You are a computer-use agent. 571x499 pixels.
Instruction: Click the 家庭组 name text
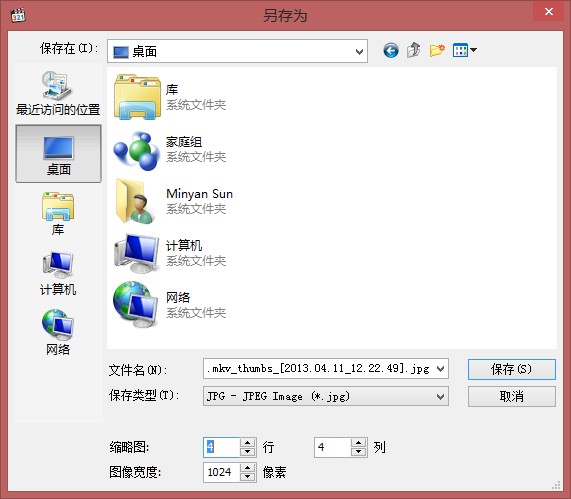(x=184, y=142)
